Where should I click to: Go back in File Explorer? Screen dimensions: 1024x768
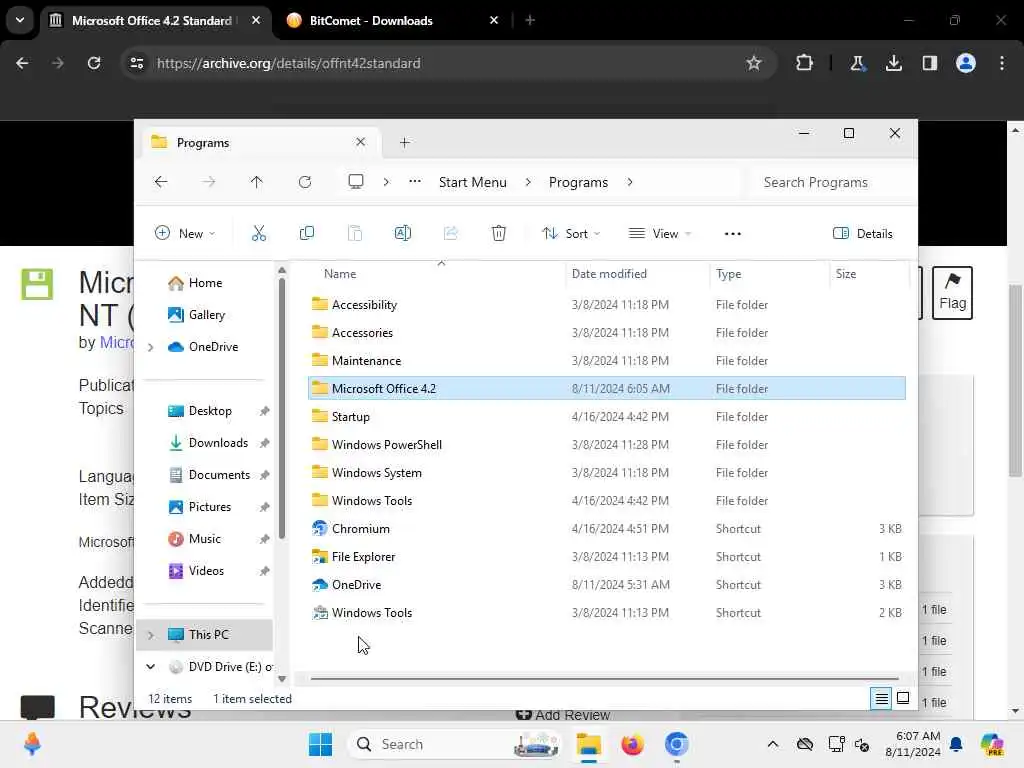click(x=161, y=182)
